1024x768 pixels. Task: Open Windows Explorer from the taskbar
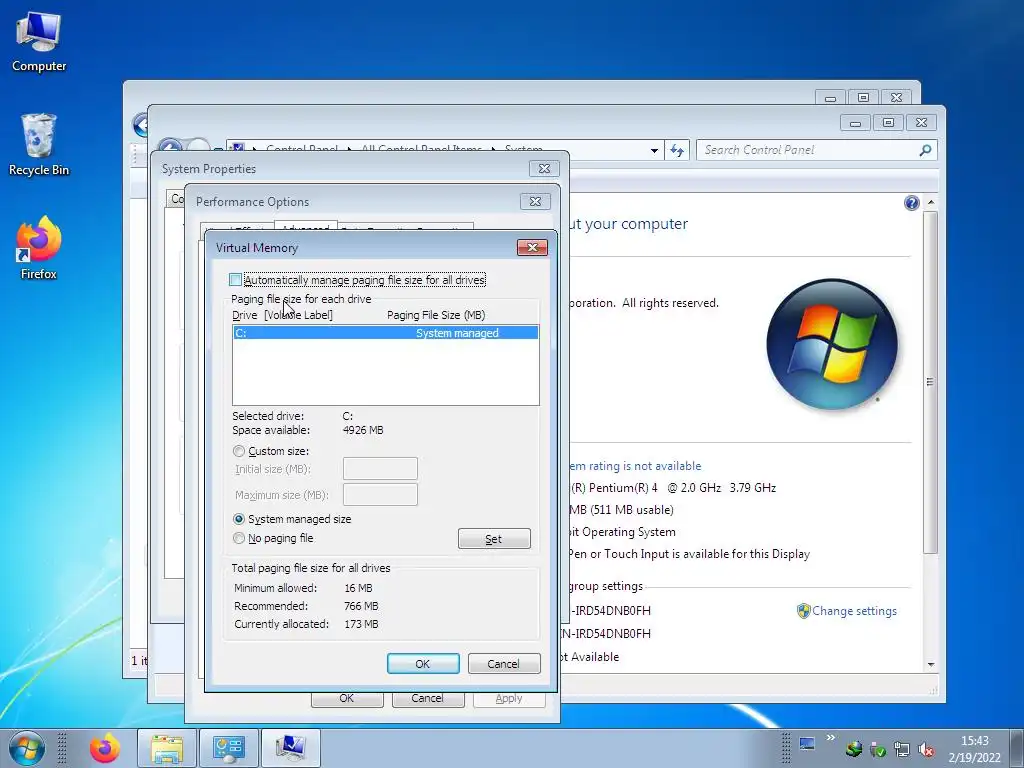pos(167,748)
